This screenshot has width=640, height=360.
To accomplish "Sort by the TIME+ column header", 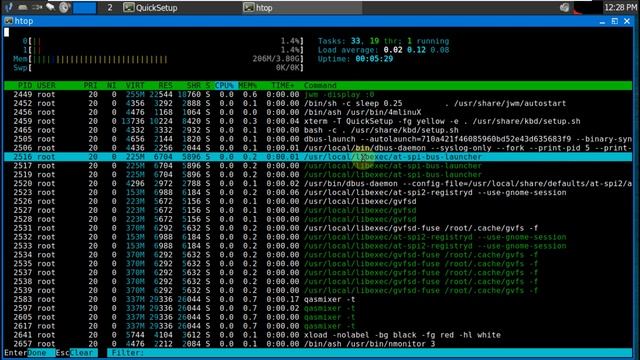I will [x=283, y=85].
